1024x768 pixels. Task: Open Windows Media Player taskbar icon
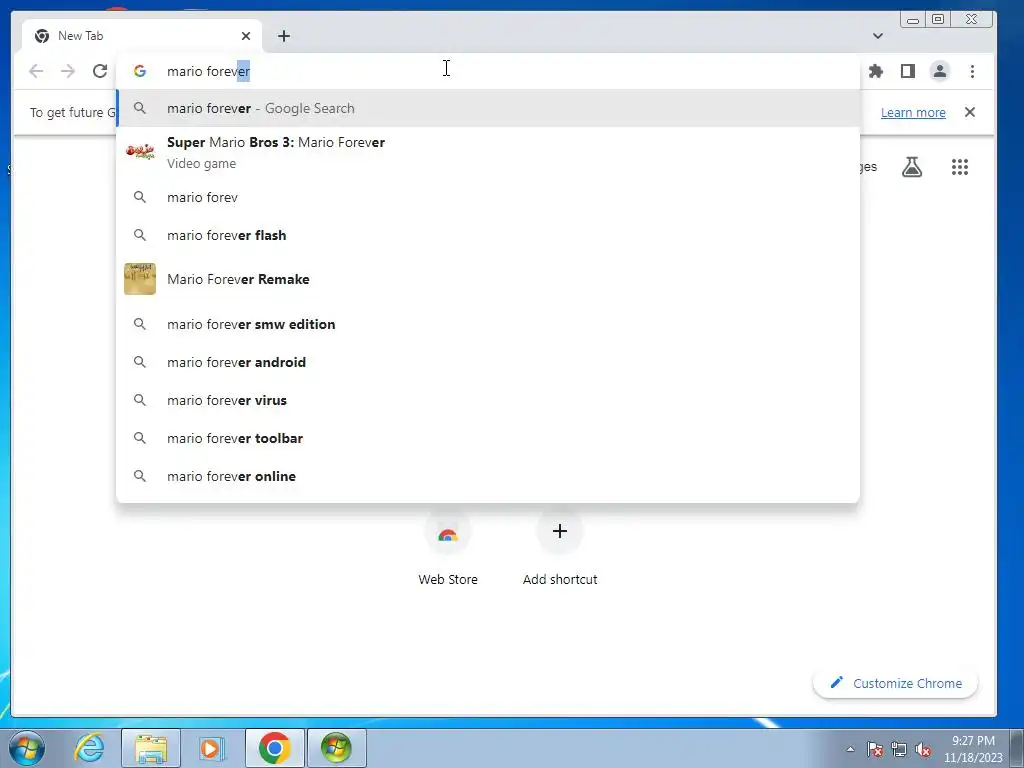pos(210,748)
